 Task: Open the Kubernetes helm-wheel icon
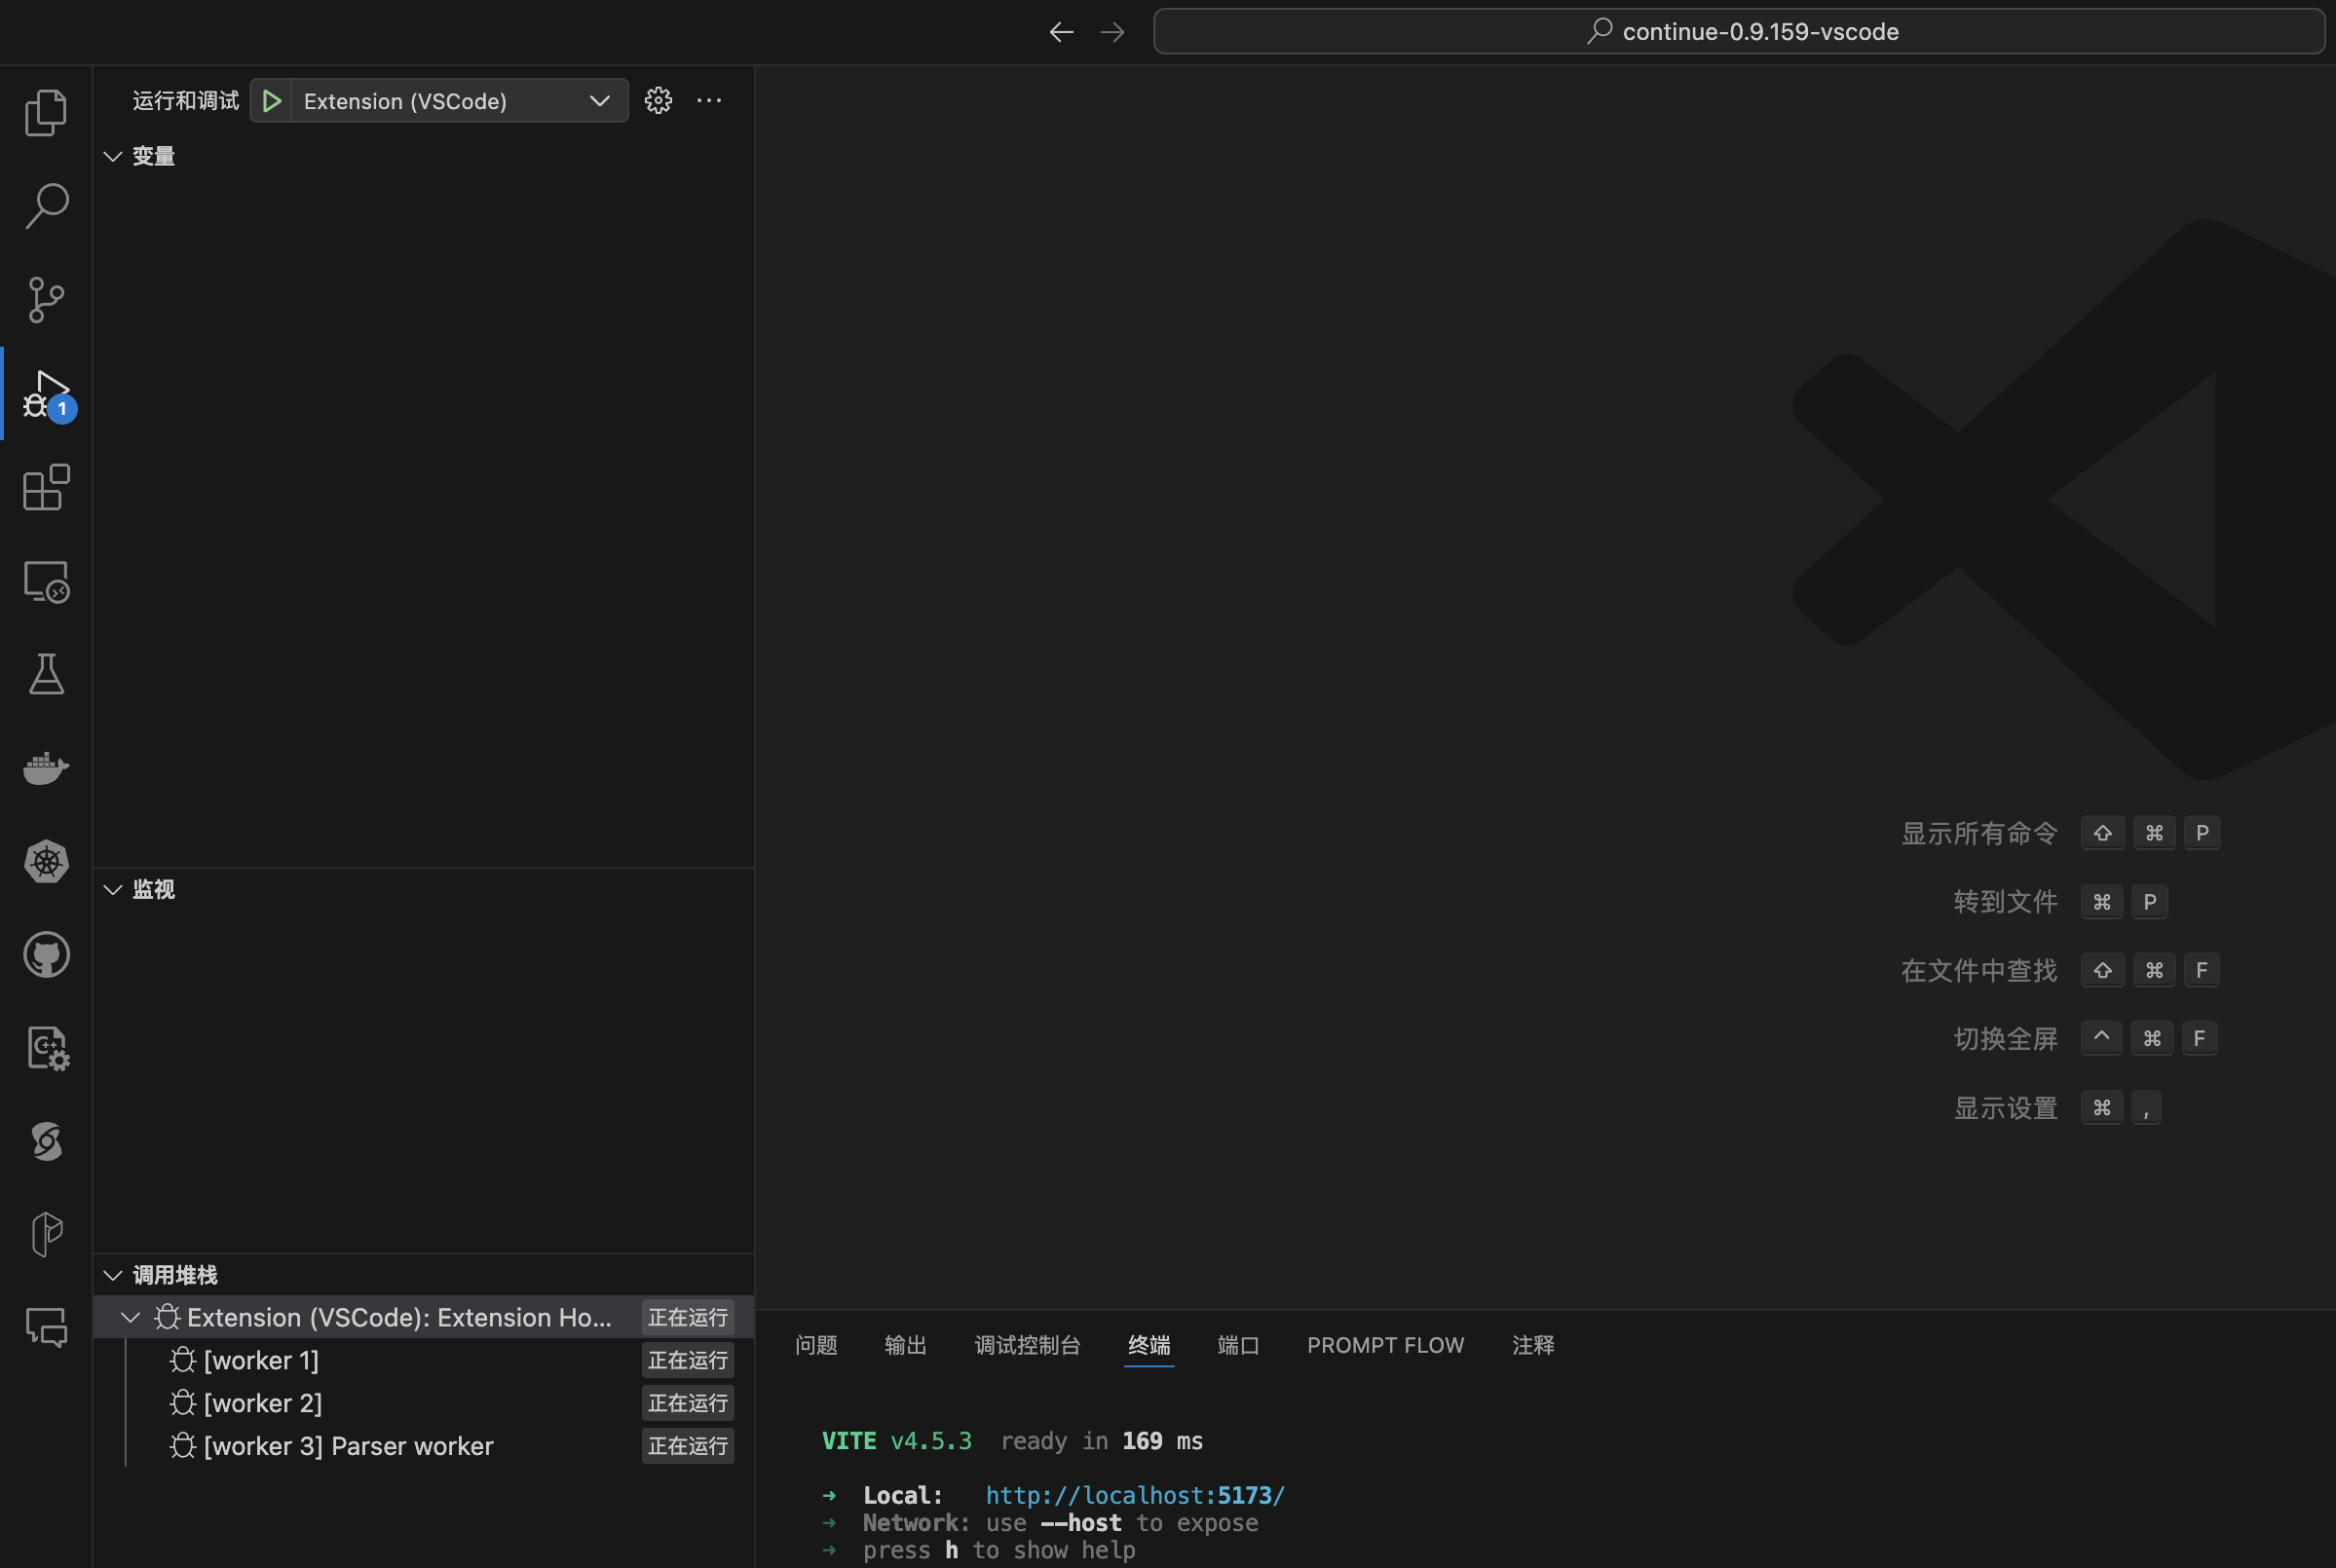(x=46, y=861)
